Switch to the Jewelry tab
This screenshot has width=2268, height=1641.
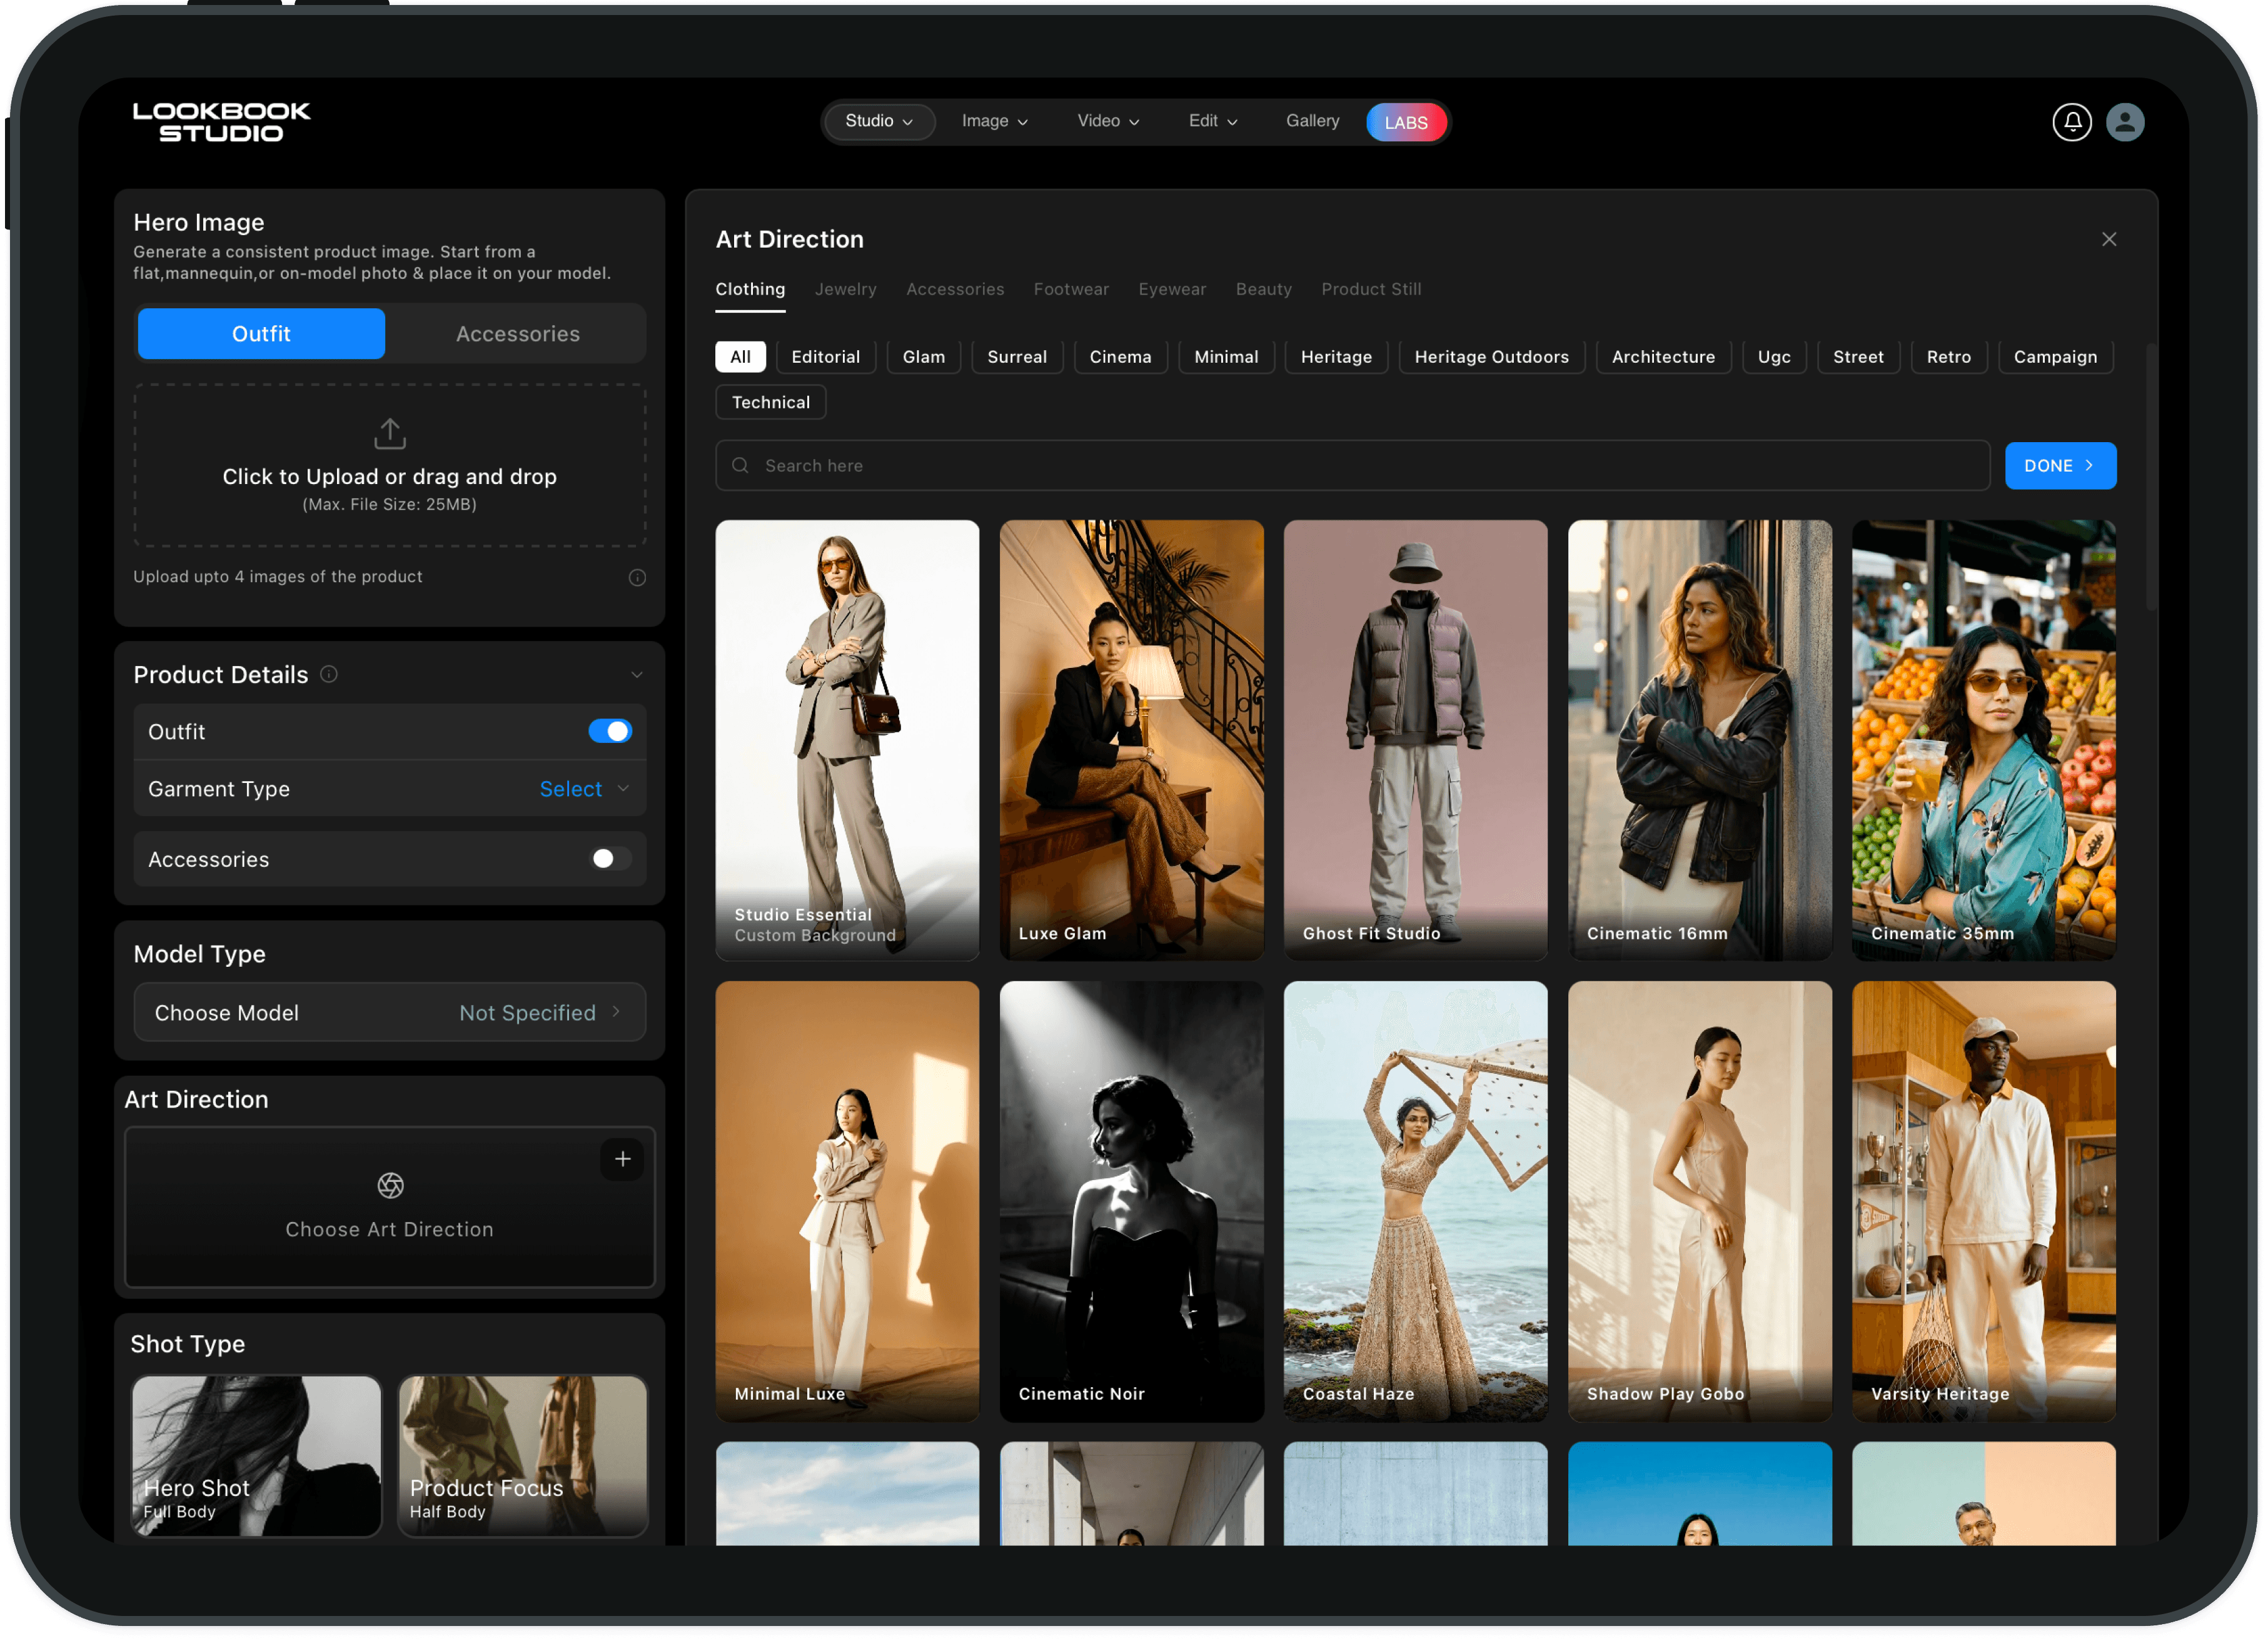click(x=845, y=289)
